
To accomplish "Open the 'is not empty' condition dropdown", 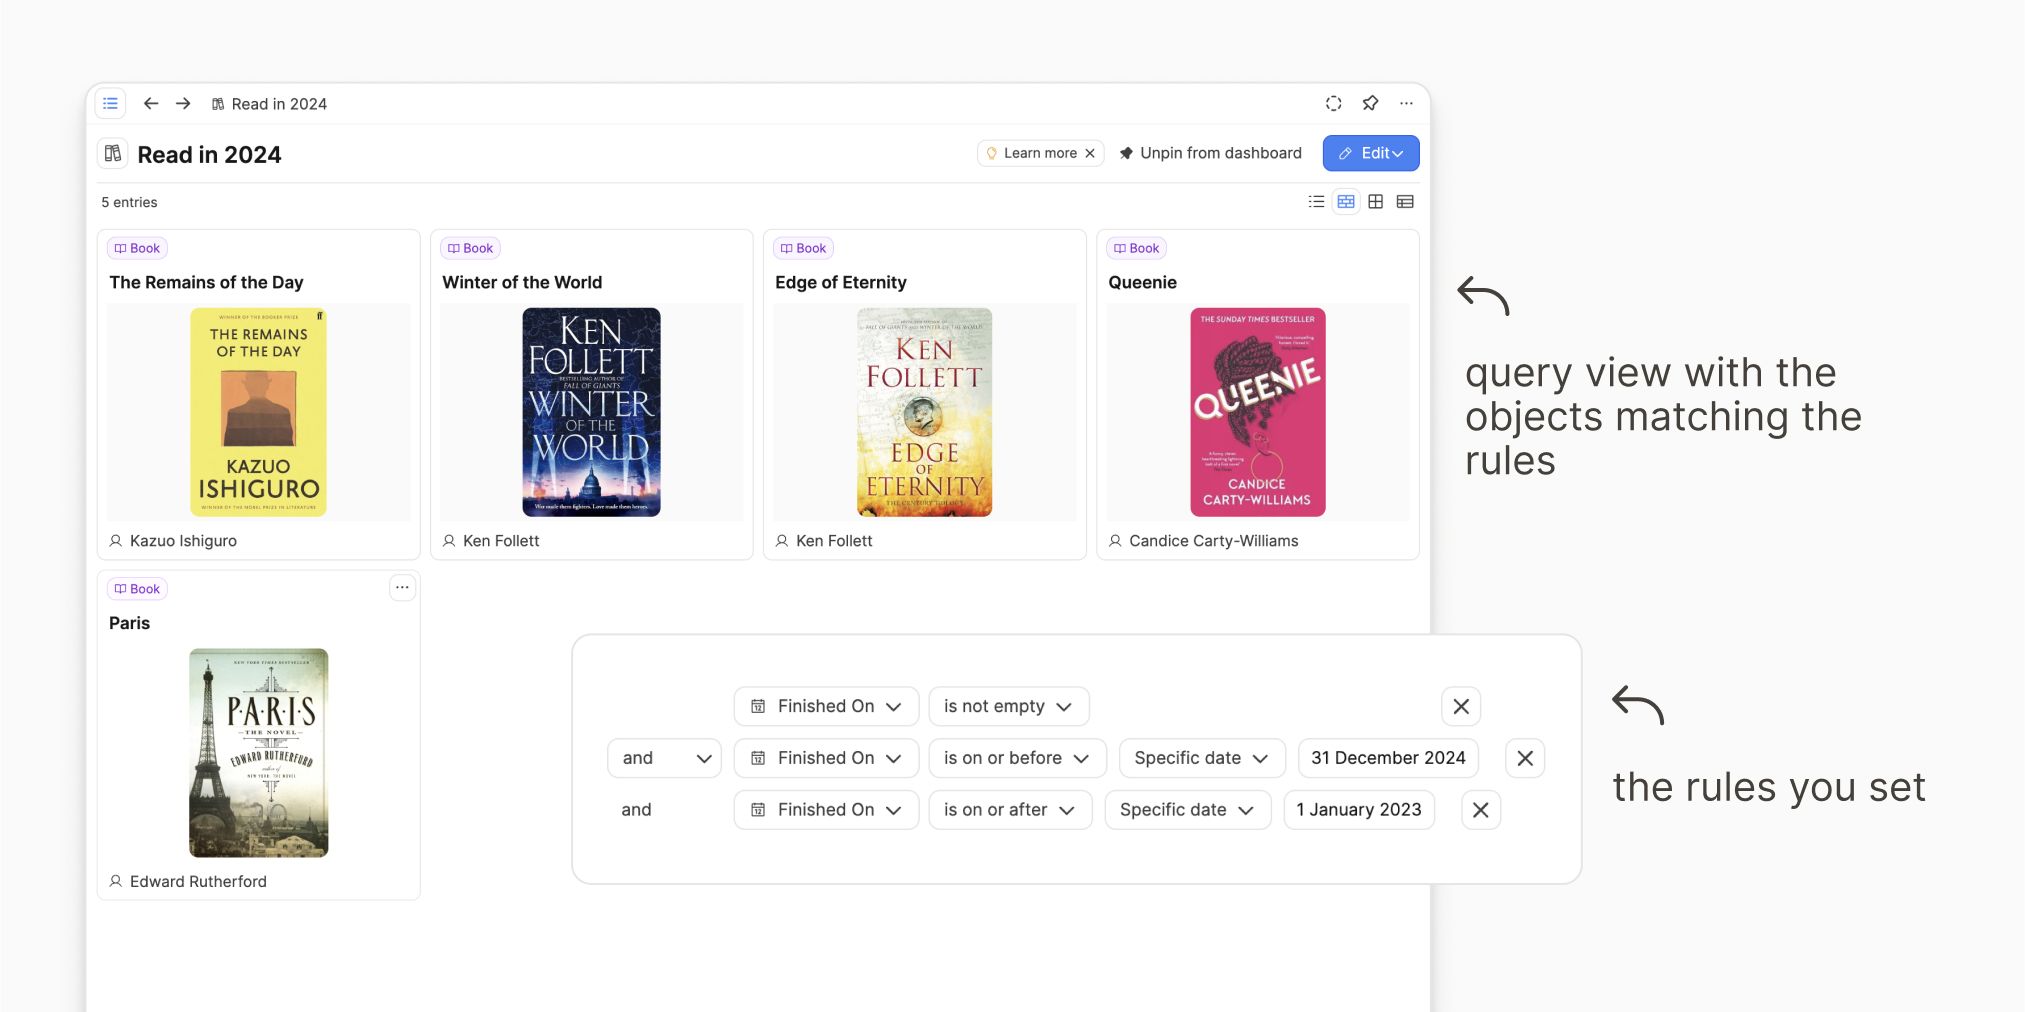I will point(1008,707).
